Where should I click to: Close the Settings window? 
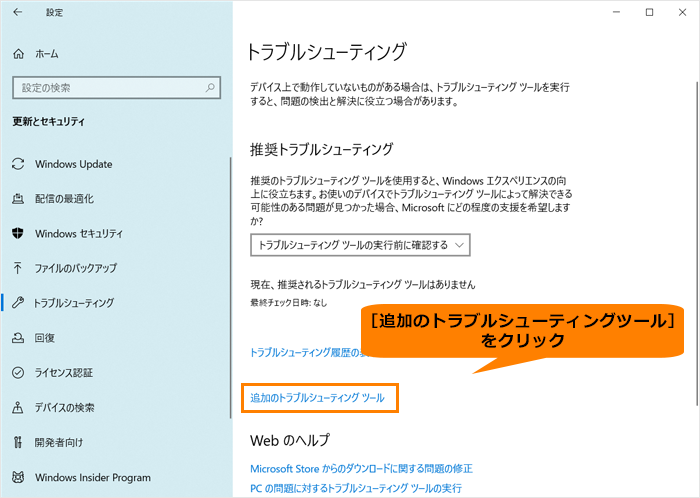pyautogui.click(x=682, y=12)
